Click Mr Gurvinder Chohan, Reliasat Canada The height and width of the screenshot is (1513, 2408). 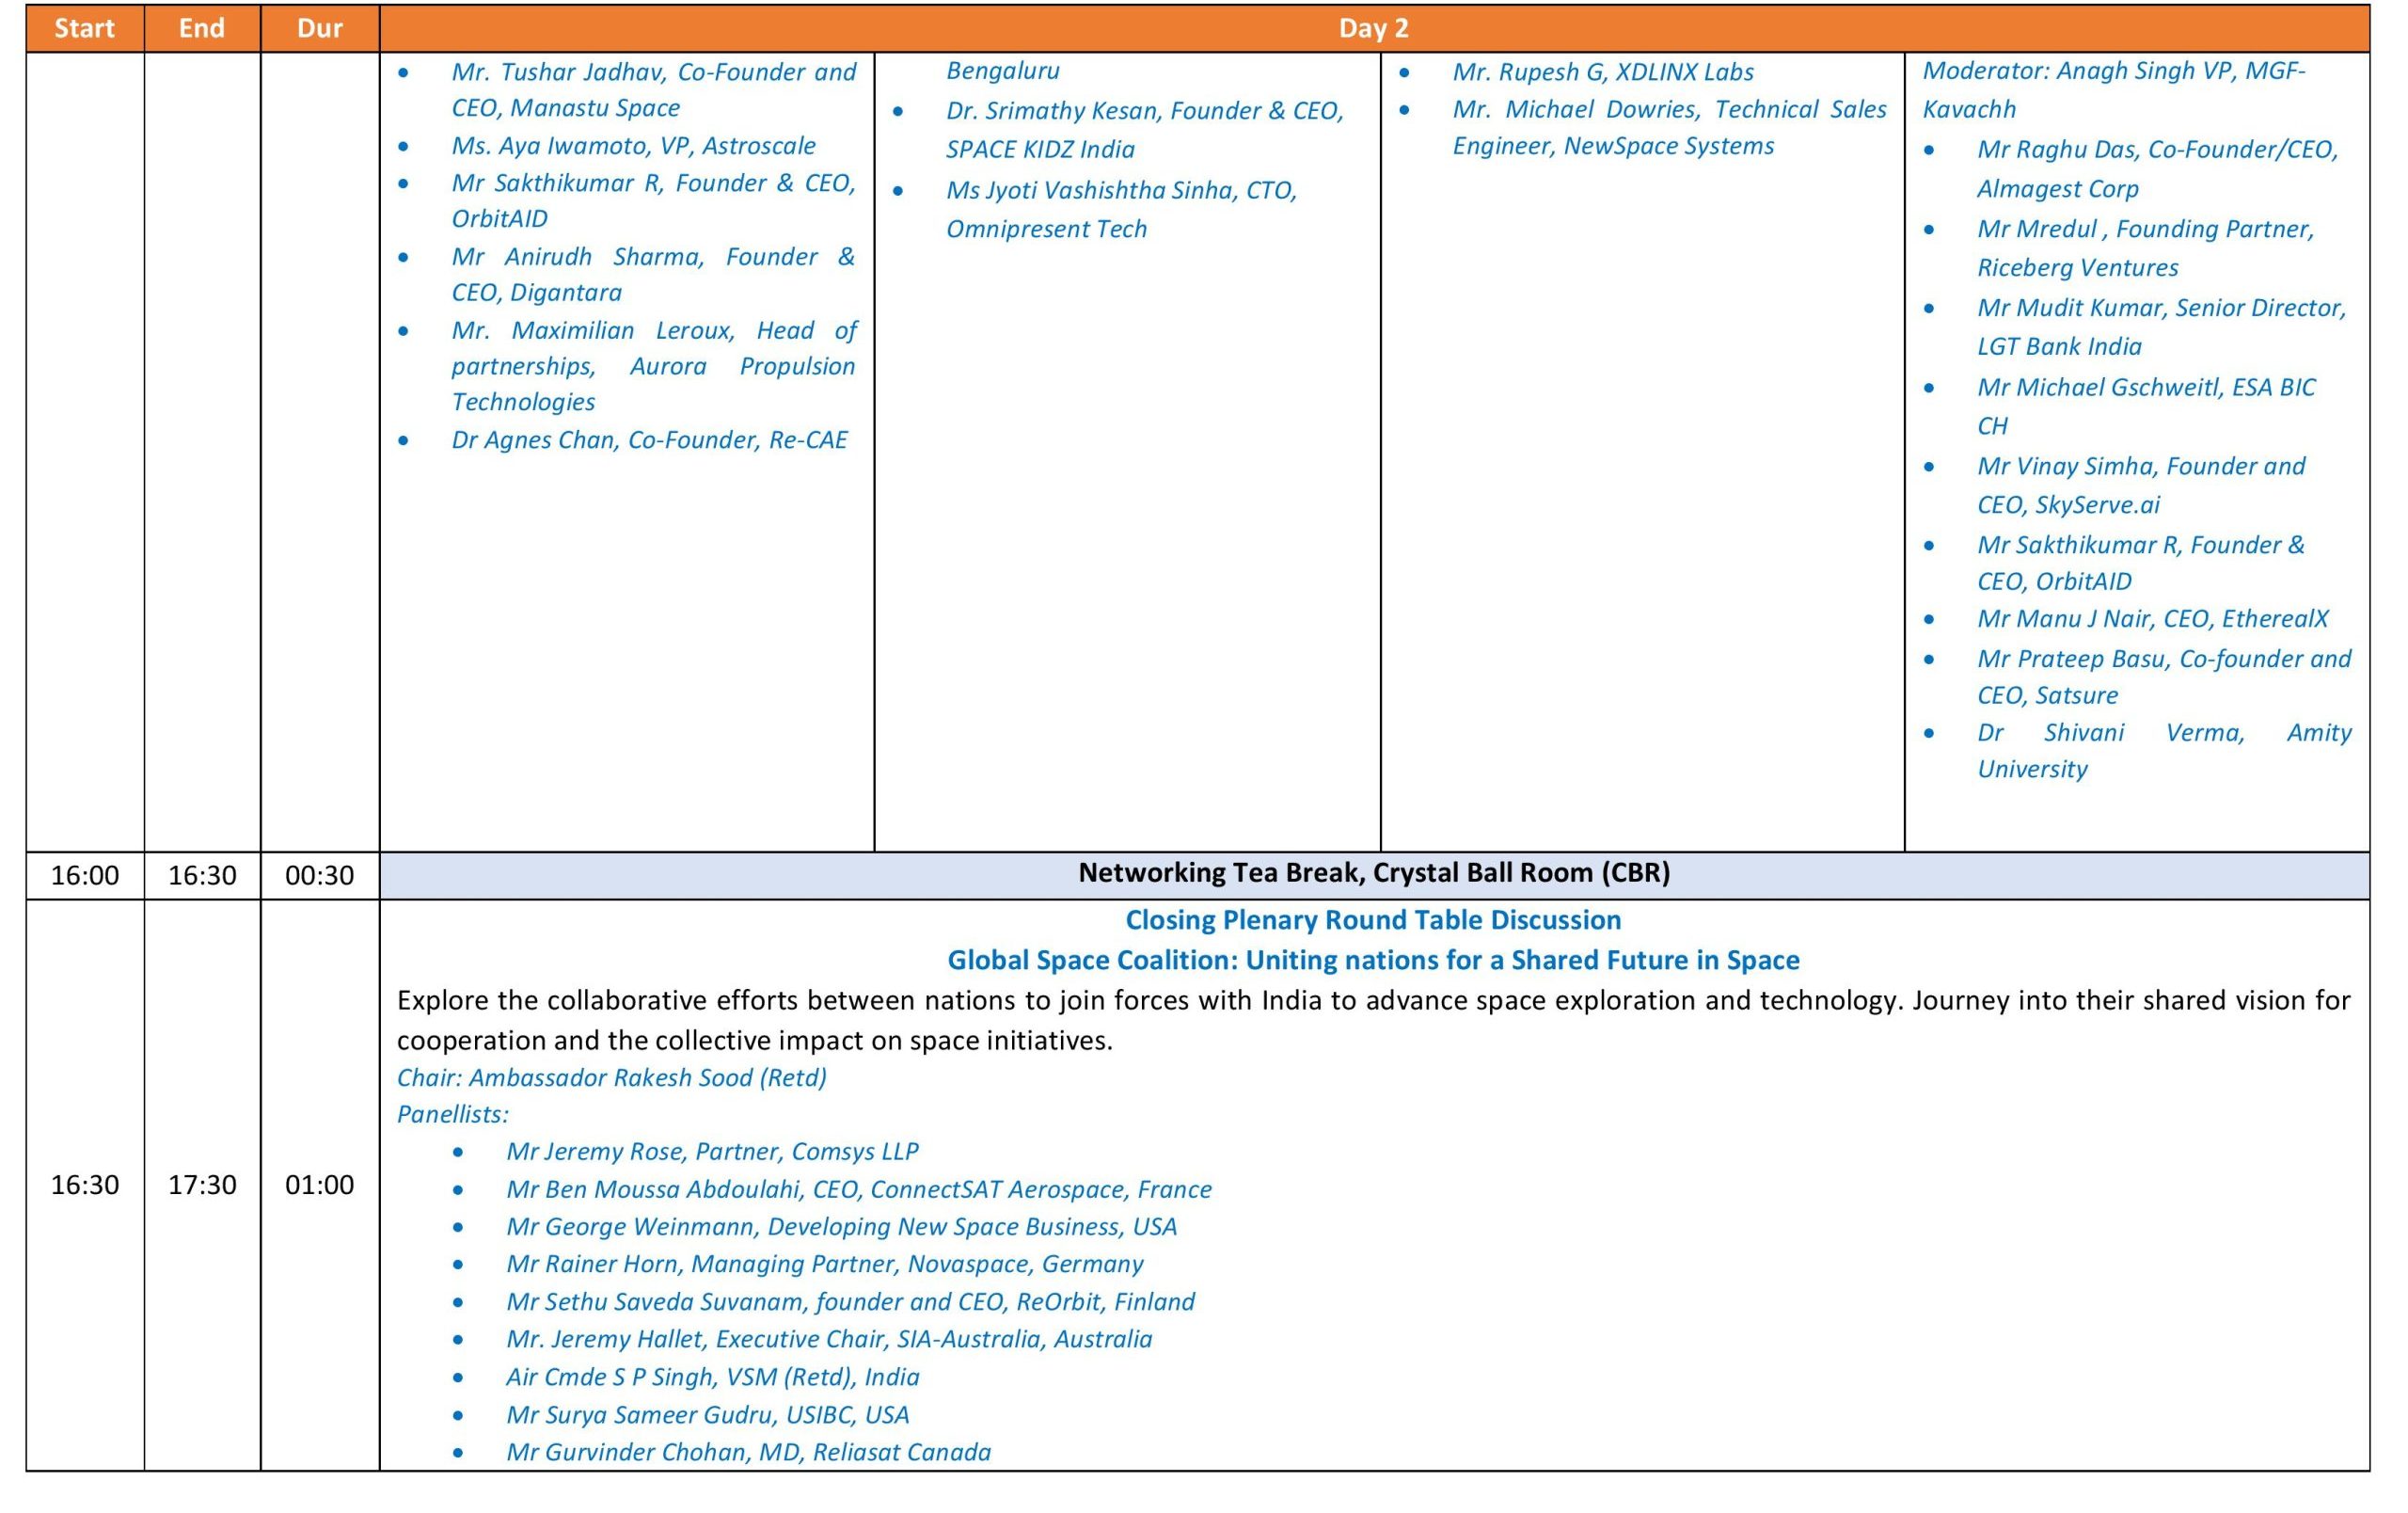[747, 1452]
